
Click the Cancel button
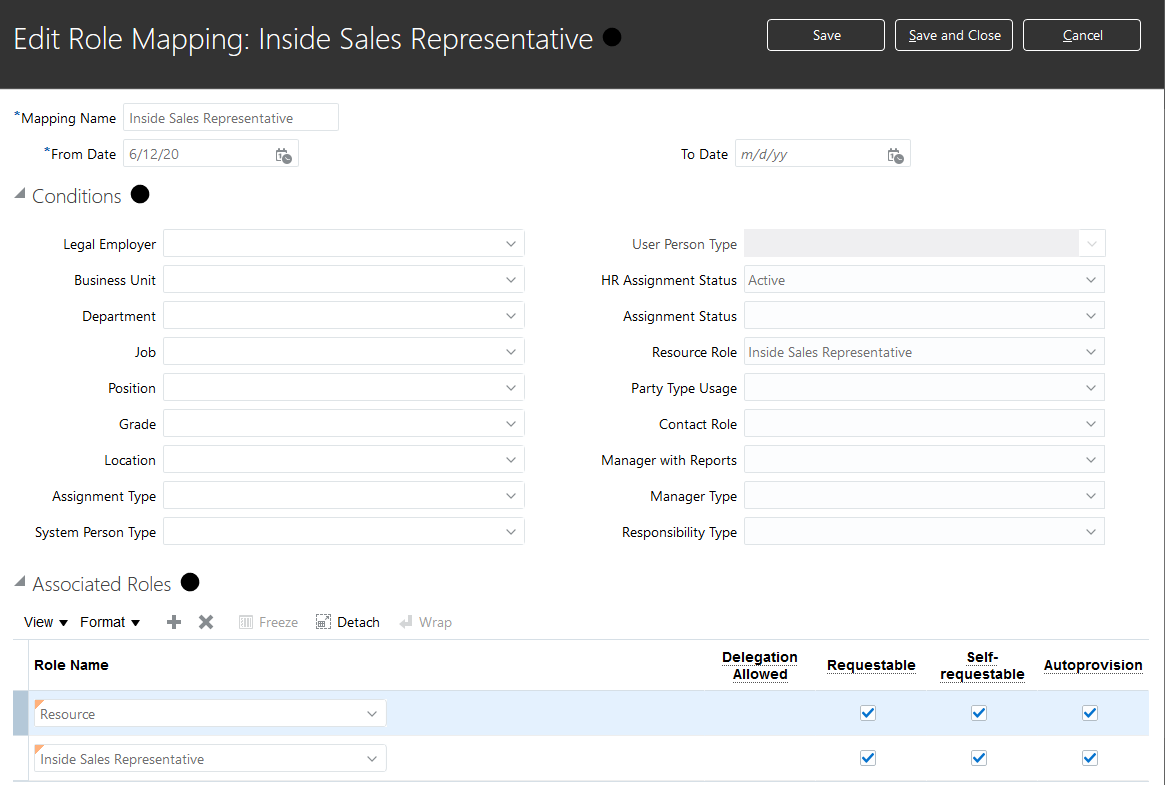[1082, 35]
